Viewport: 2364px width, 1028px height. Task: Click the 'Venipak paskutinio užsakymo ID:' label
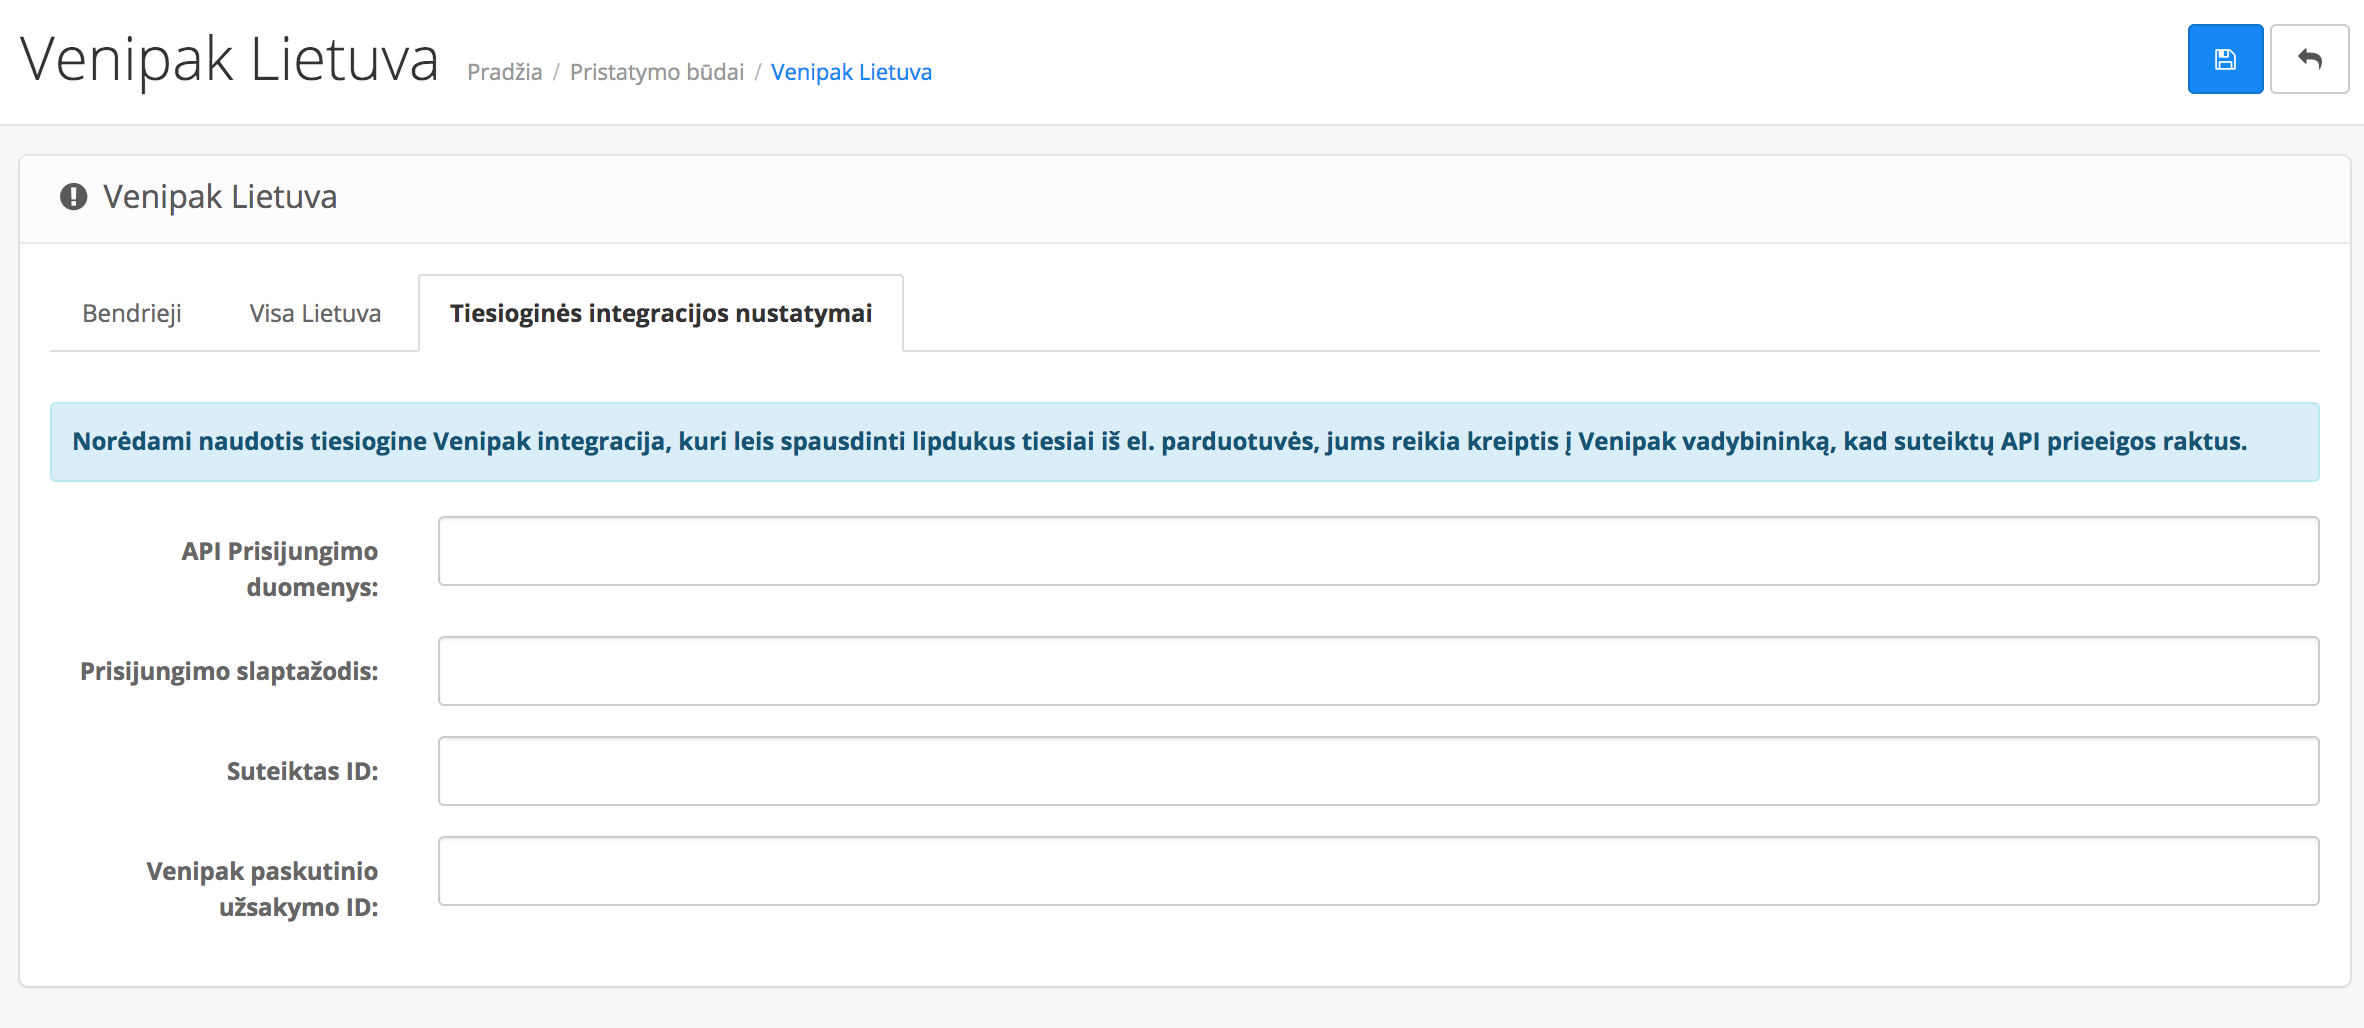click(262, 889)
